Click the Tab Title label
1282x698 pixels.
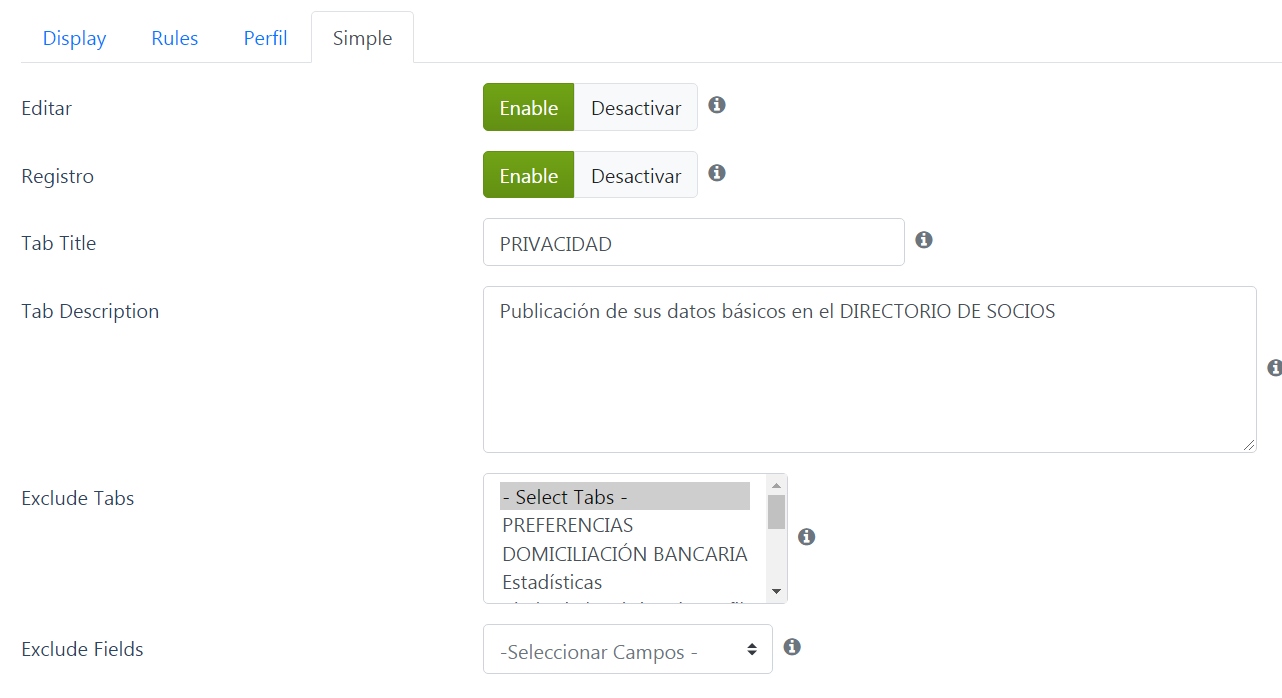[58, 243]
